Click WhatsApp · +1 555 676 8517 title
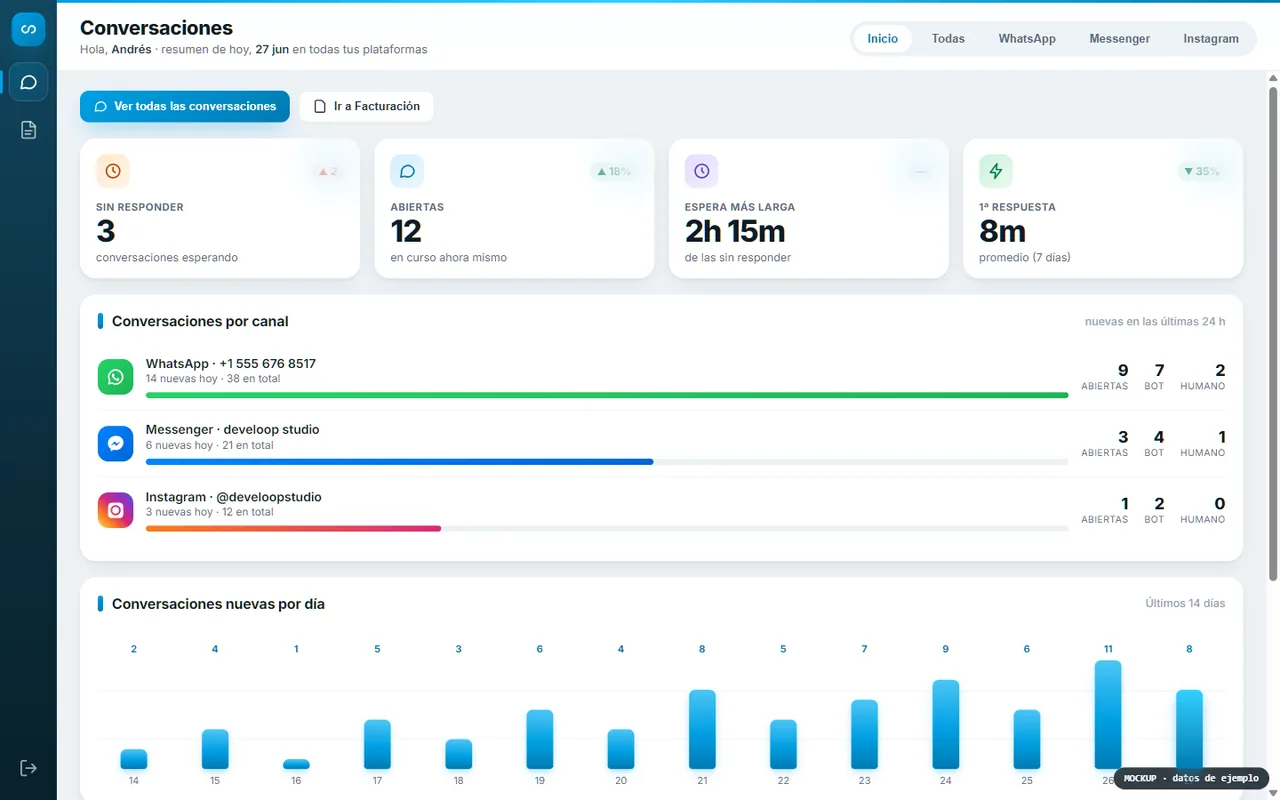Screen dimensions: 1280x800 [231, 364]
